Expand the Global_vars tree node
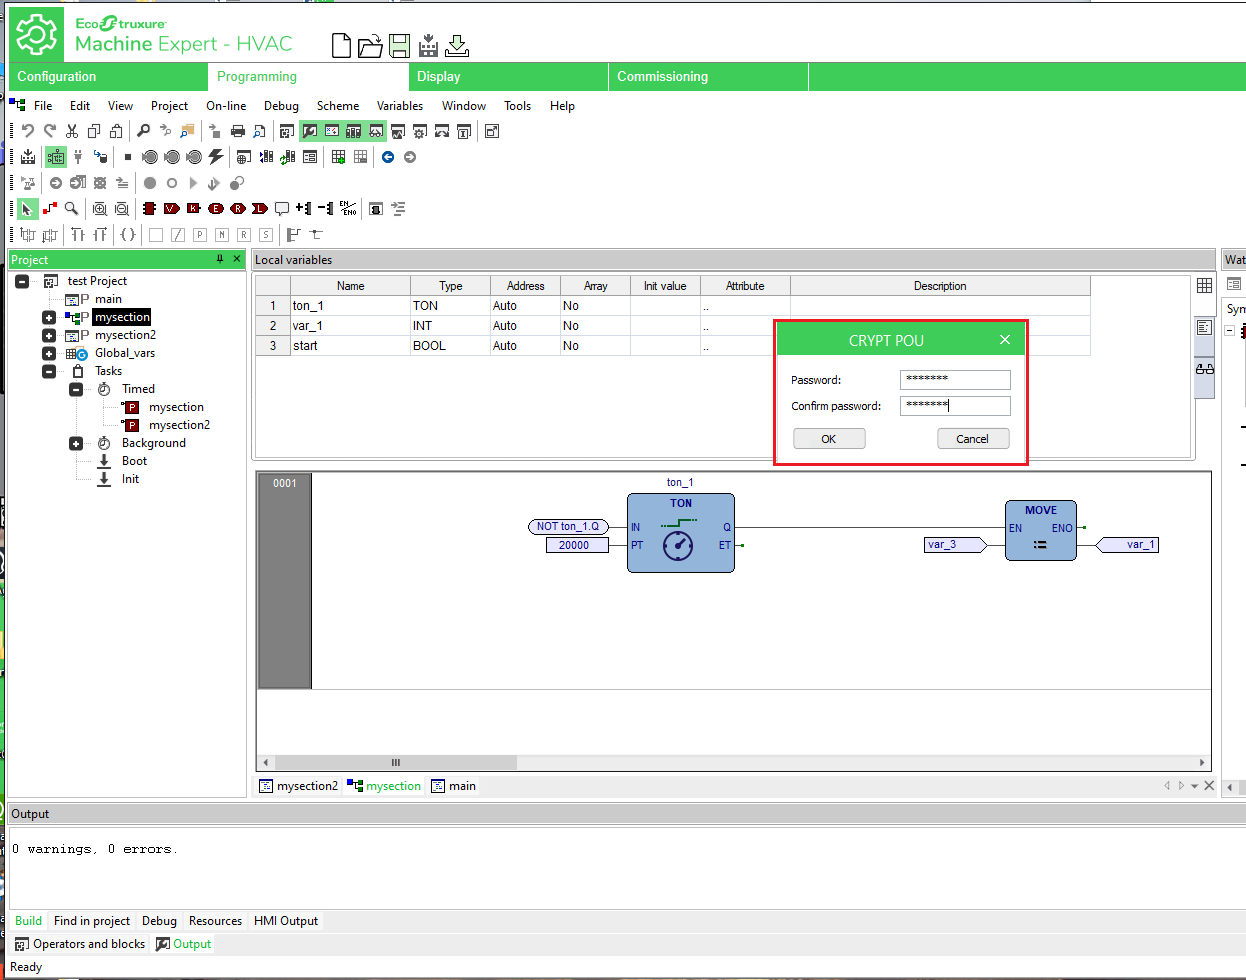The width and height of the screenshot is (1246, 980). (x=48, y=354)
